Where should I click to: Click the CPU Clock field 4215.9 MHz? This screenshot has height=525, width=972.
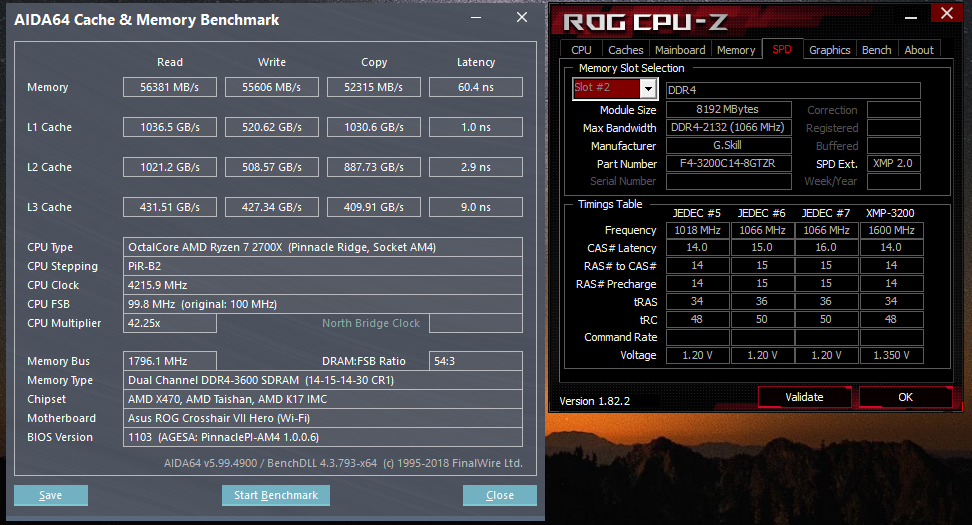(323, 285)
